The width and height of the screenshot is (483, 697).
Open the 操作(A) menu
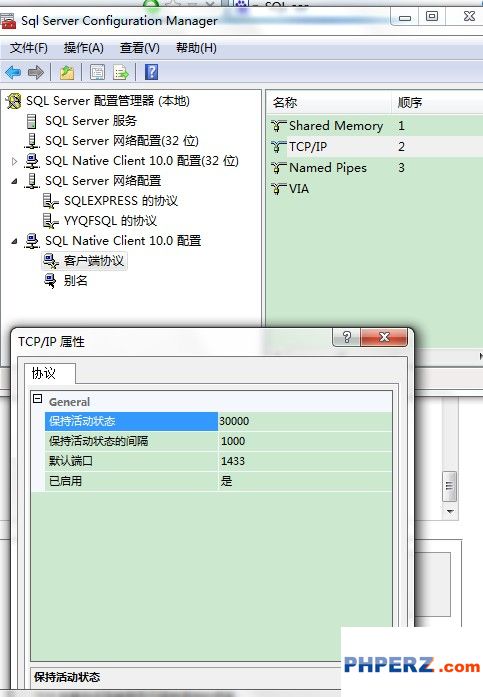point(84,48)
